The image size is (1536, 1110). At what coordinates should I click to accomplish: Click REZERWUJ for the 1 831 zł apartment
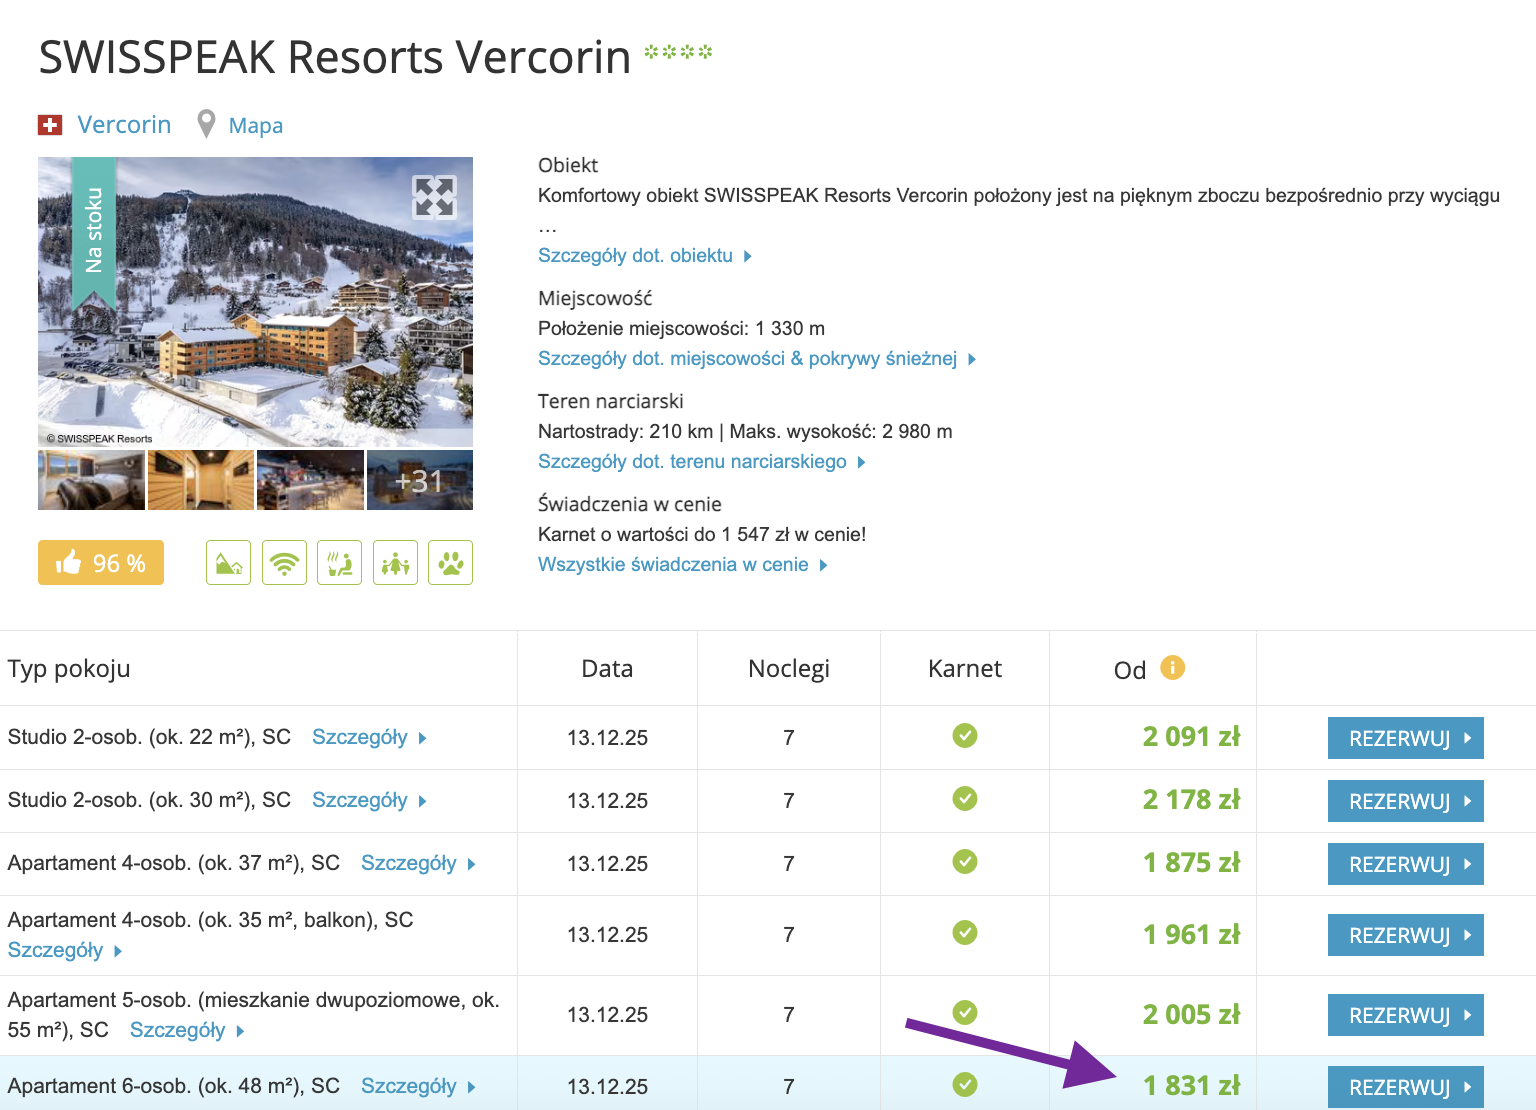tap(1406, 1087)
